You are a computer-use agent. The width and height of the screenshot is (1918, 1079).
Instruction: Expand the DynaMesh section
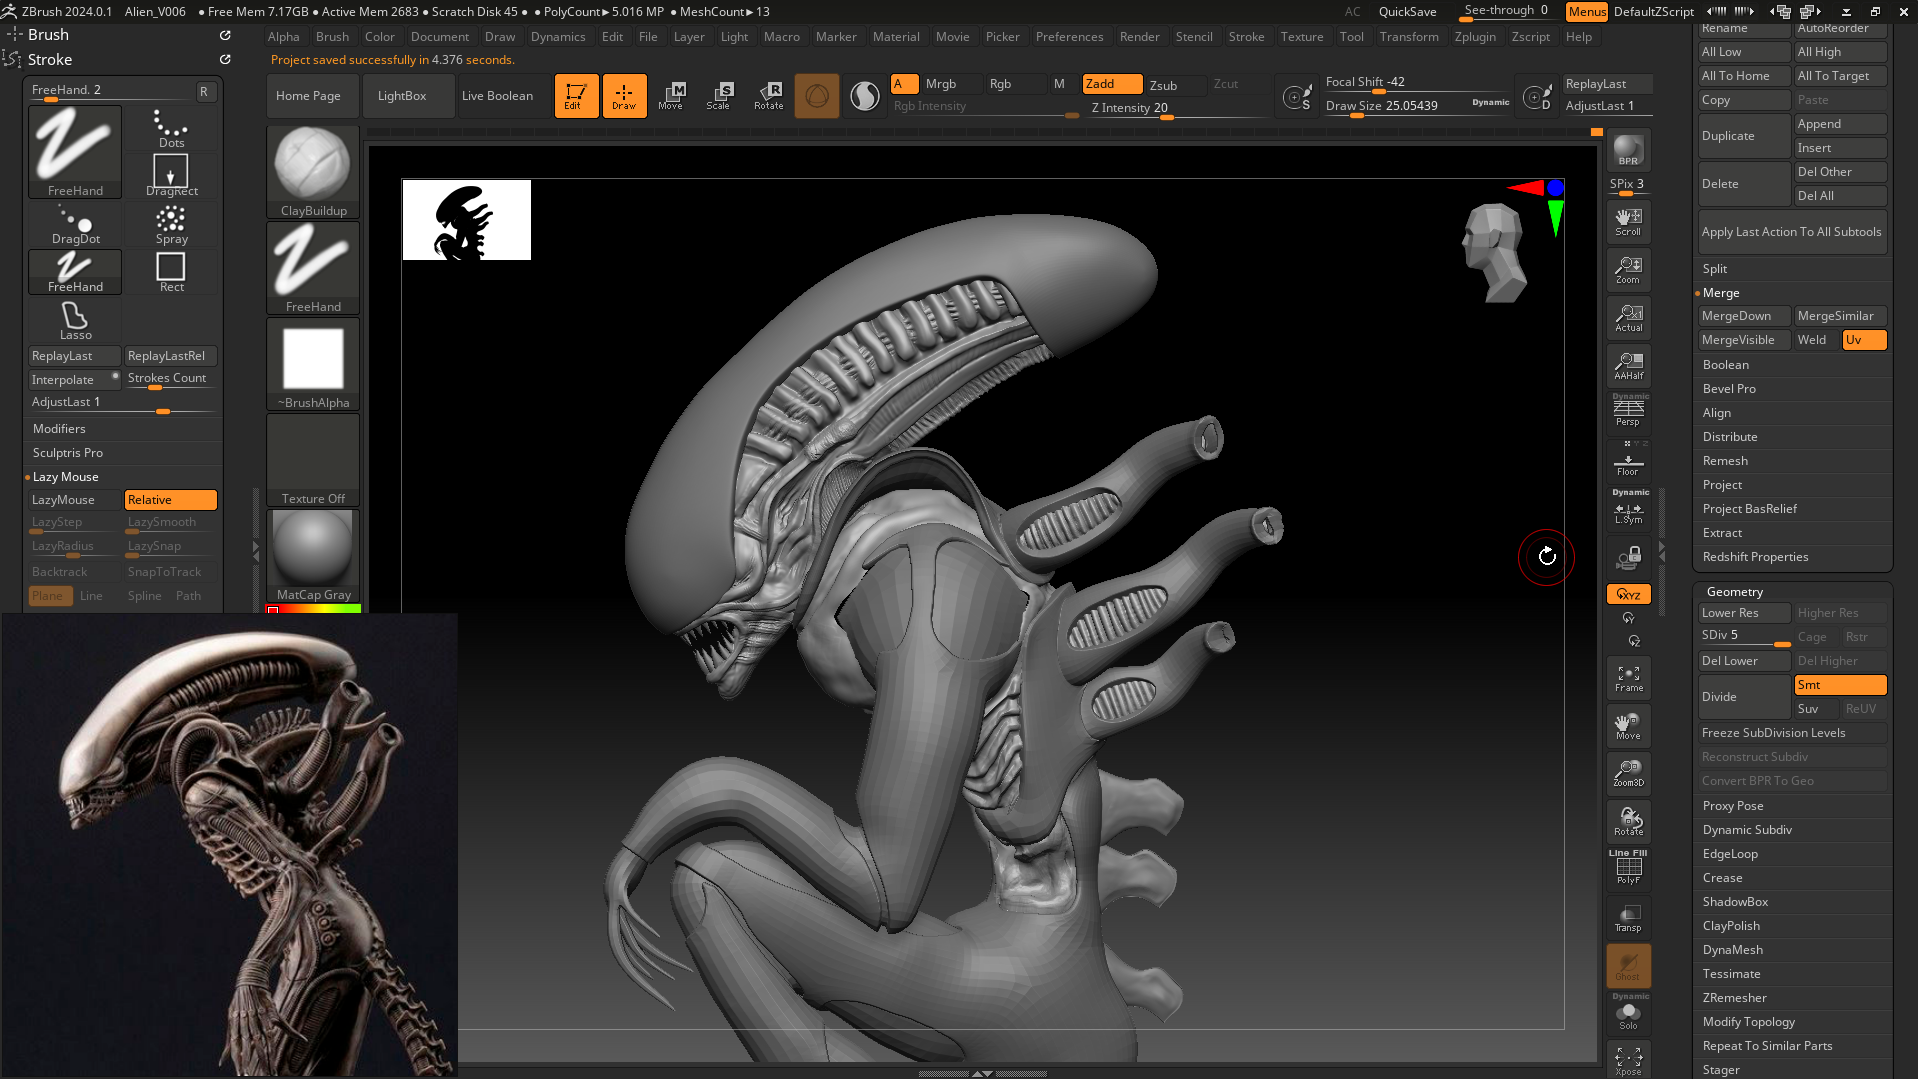point(1733,950)
